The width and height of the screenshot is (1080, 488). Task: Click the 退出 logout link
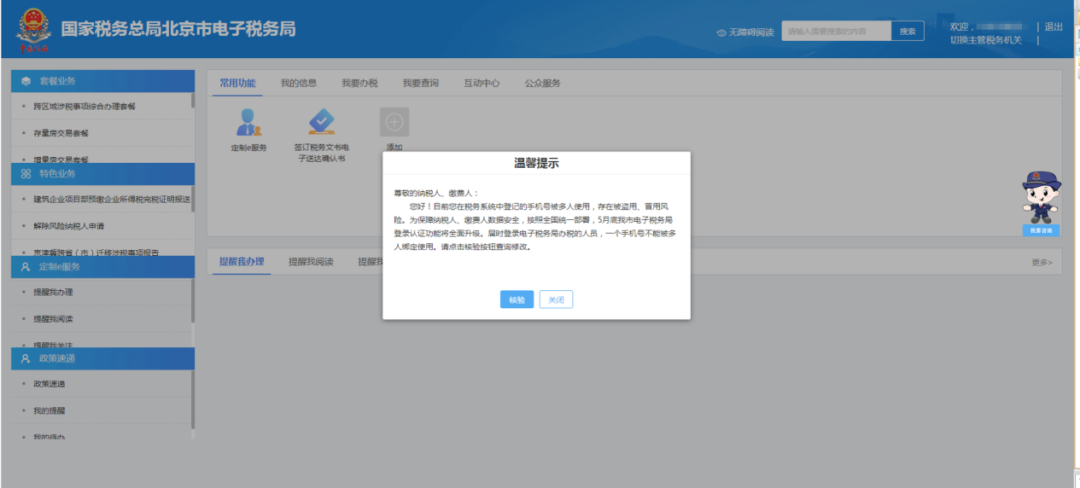[x=1053, y=27]
